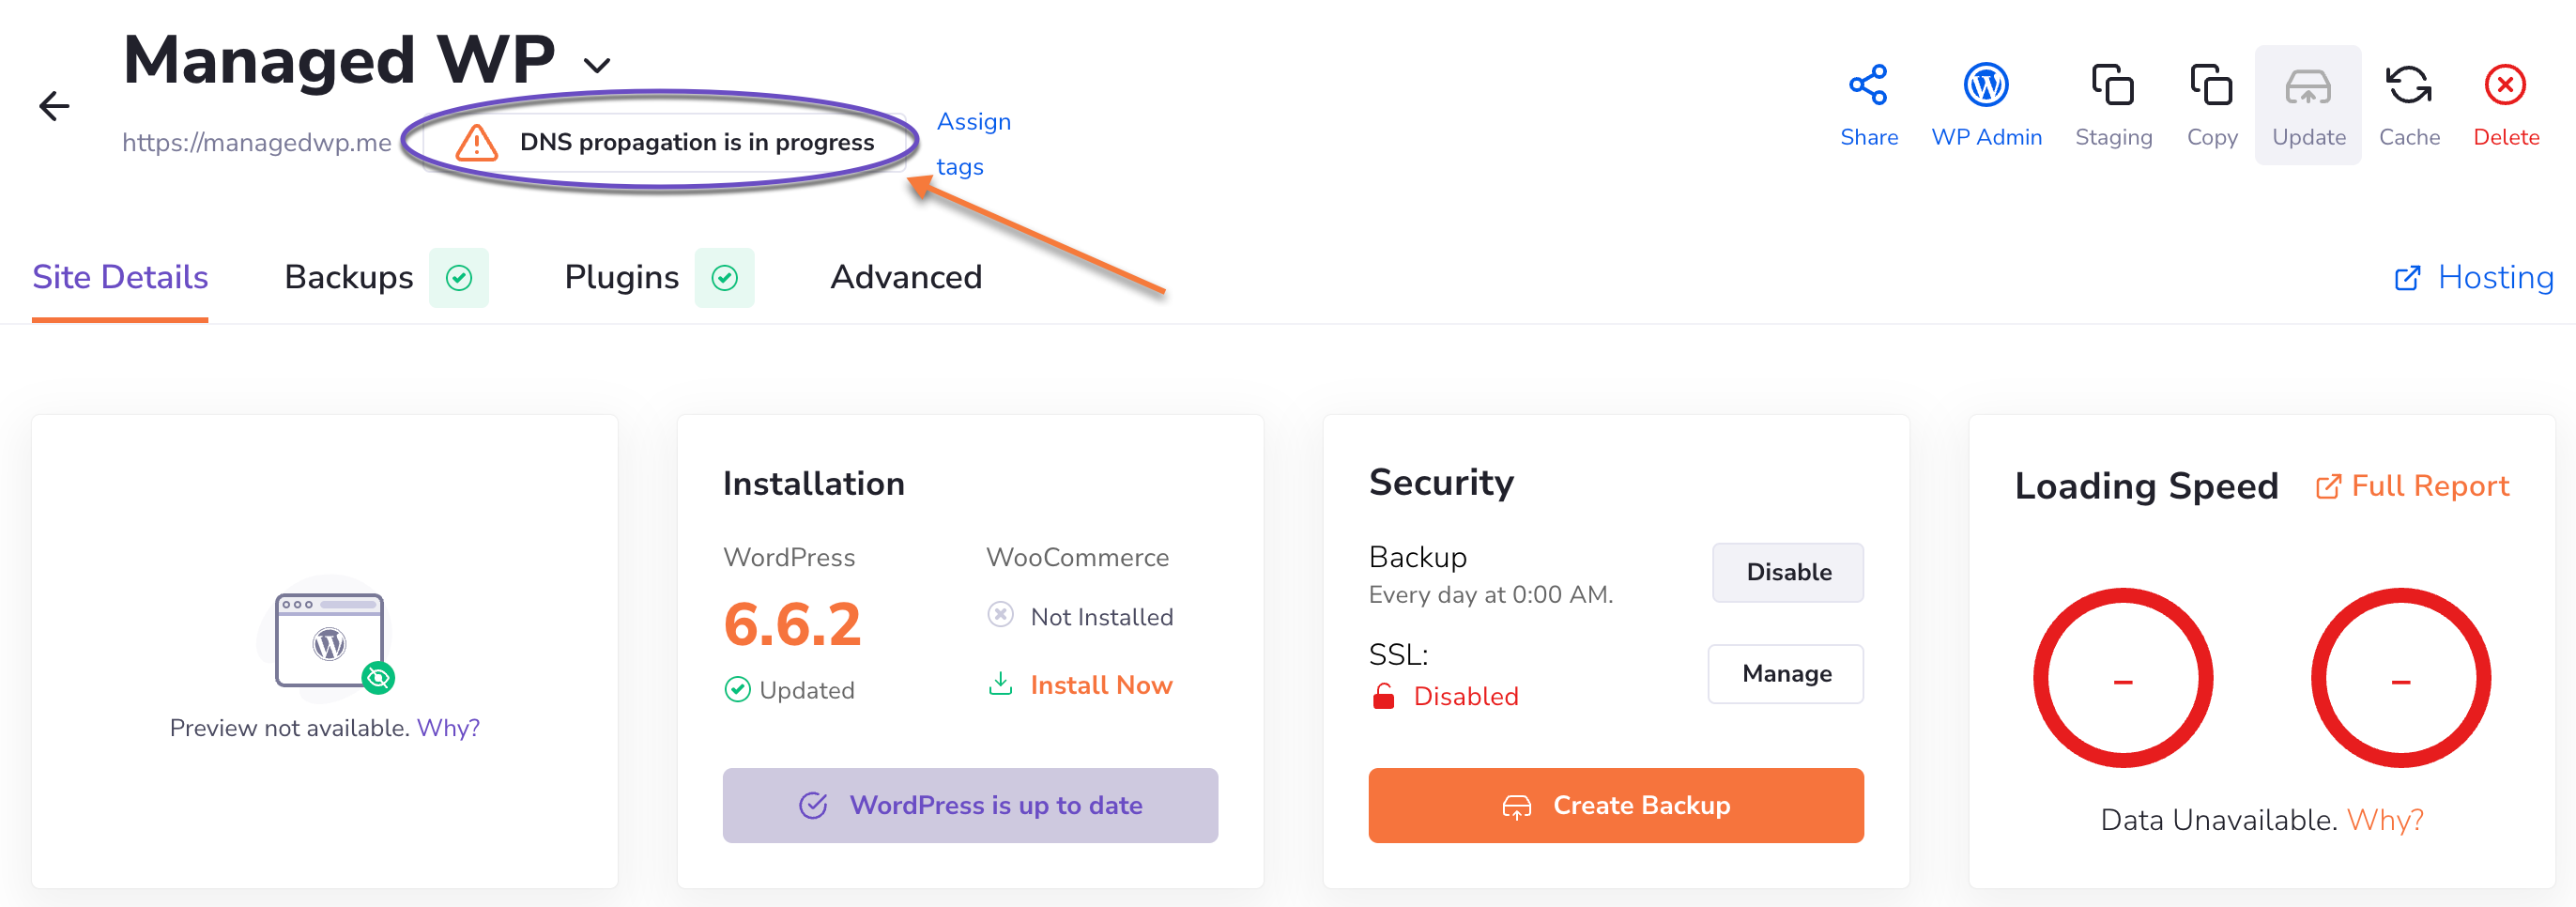Click Install Now for WooCommerce
This screenshot has height=907, width=2576.
(x=1100, y=685)
